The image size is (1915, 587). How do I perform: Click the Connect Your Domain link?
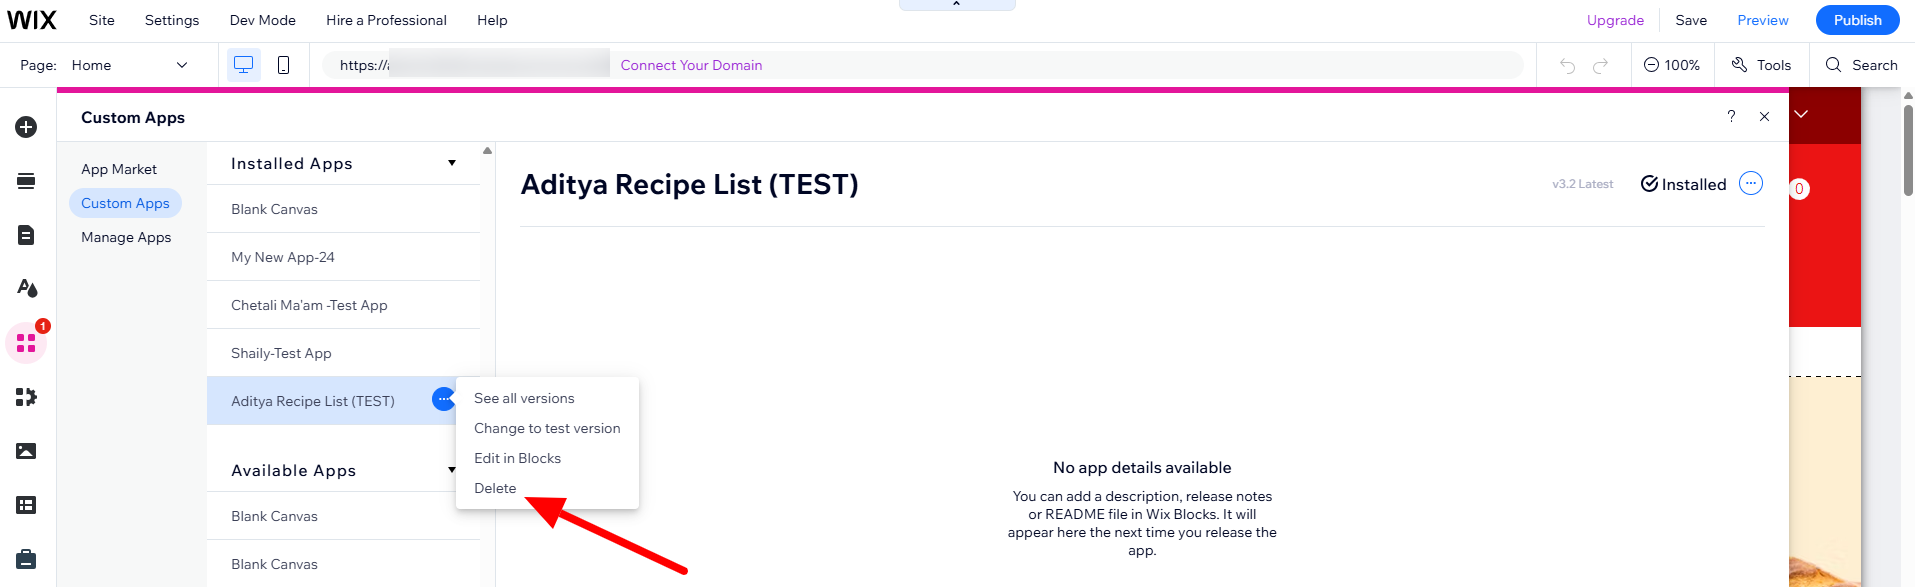(691, 65)
